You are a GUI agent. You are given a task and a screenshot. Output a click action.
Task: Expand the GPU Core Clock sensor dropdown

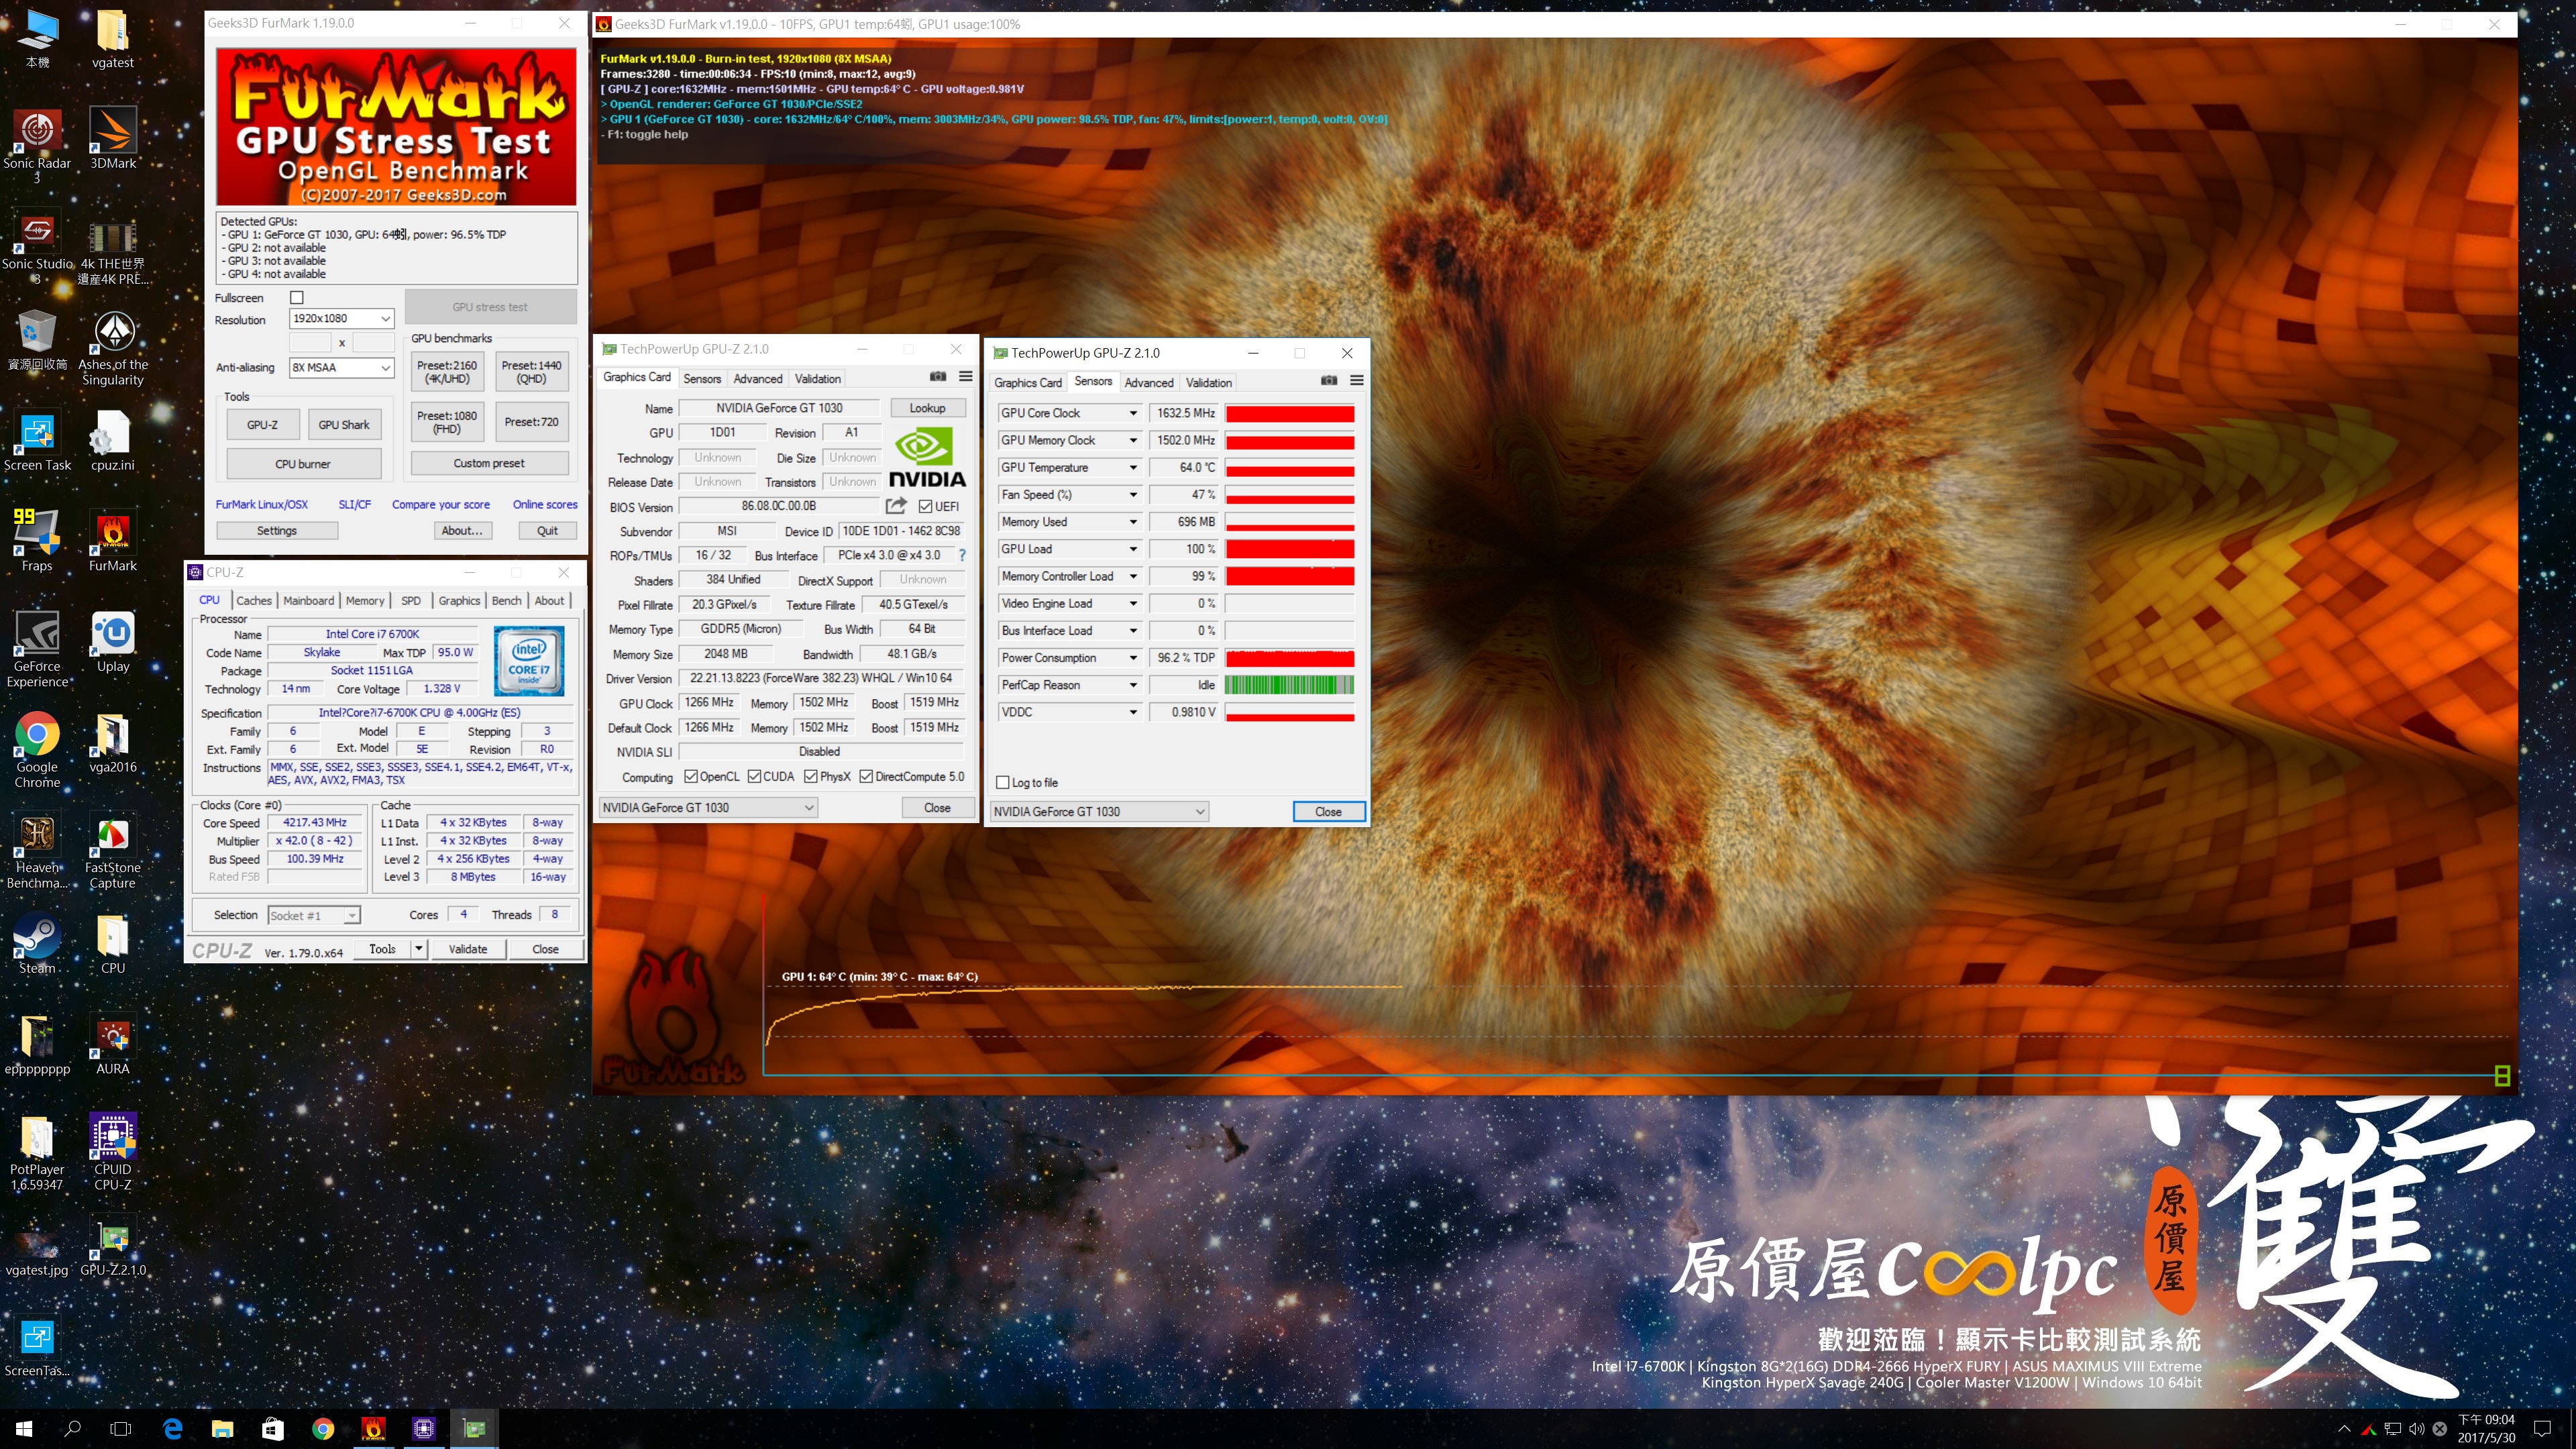coord(1133,412)
